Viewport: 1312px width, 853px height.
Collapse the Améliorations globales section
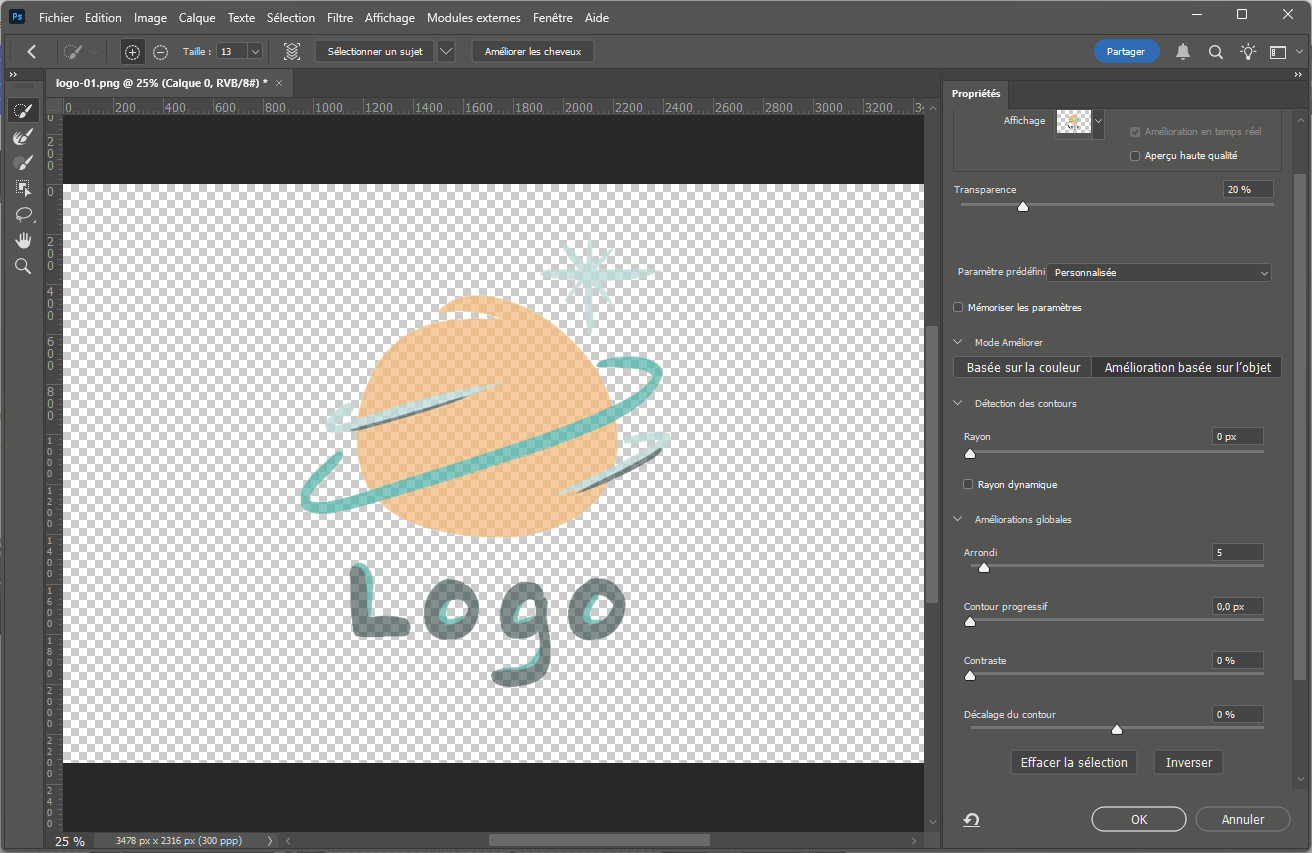click(958, 520)
